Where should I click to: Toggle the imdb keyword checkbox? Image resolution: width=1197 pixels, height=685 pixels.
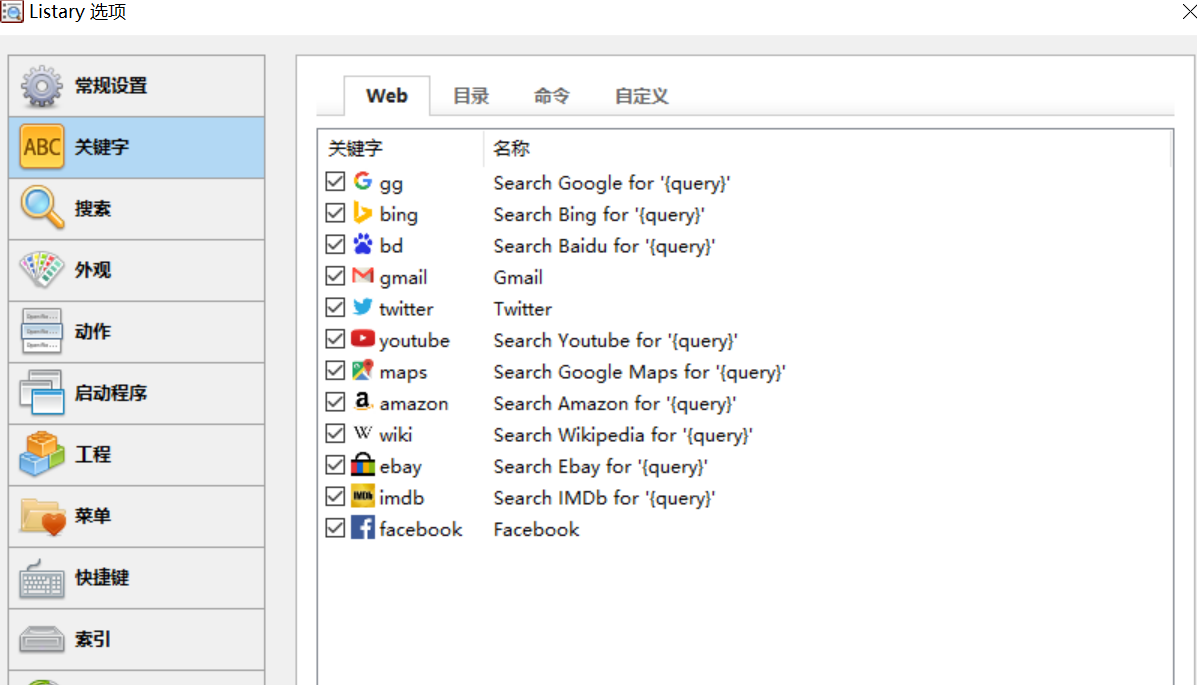tap(335, 496)
